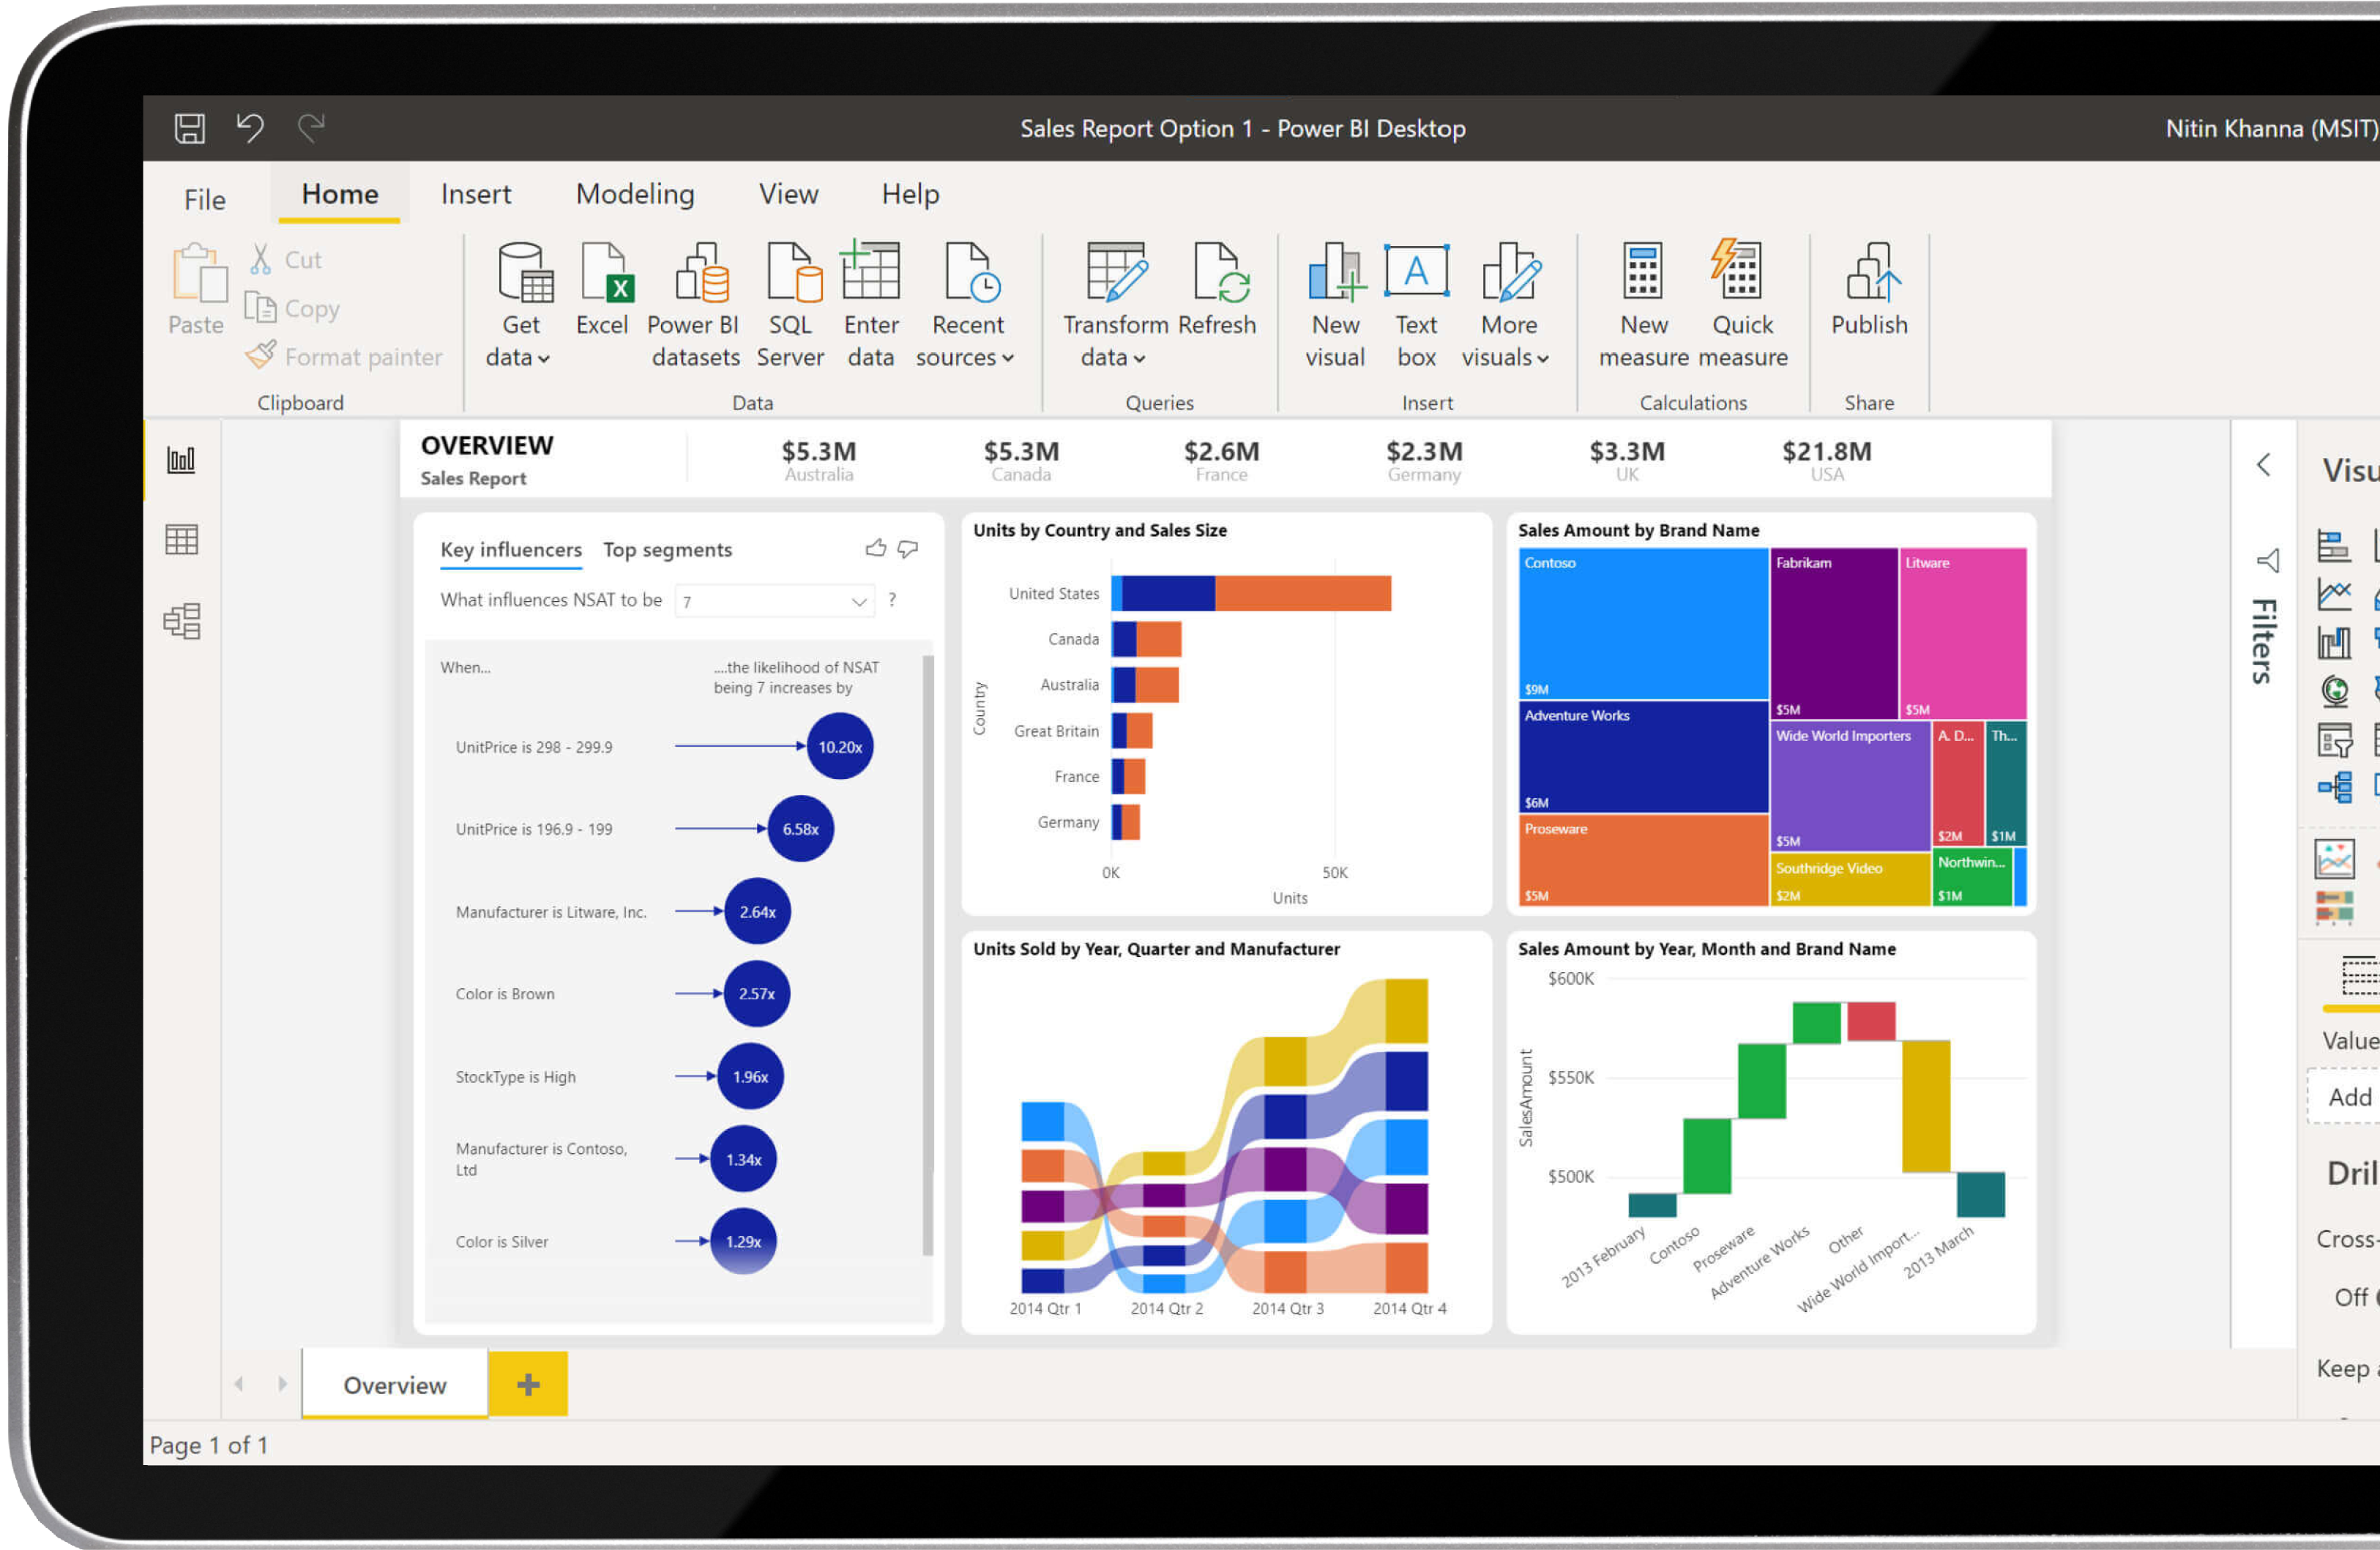Click the thumbs up feedback icon

pyautogui.click(x=874, y=548)
